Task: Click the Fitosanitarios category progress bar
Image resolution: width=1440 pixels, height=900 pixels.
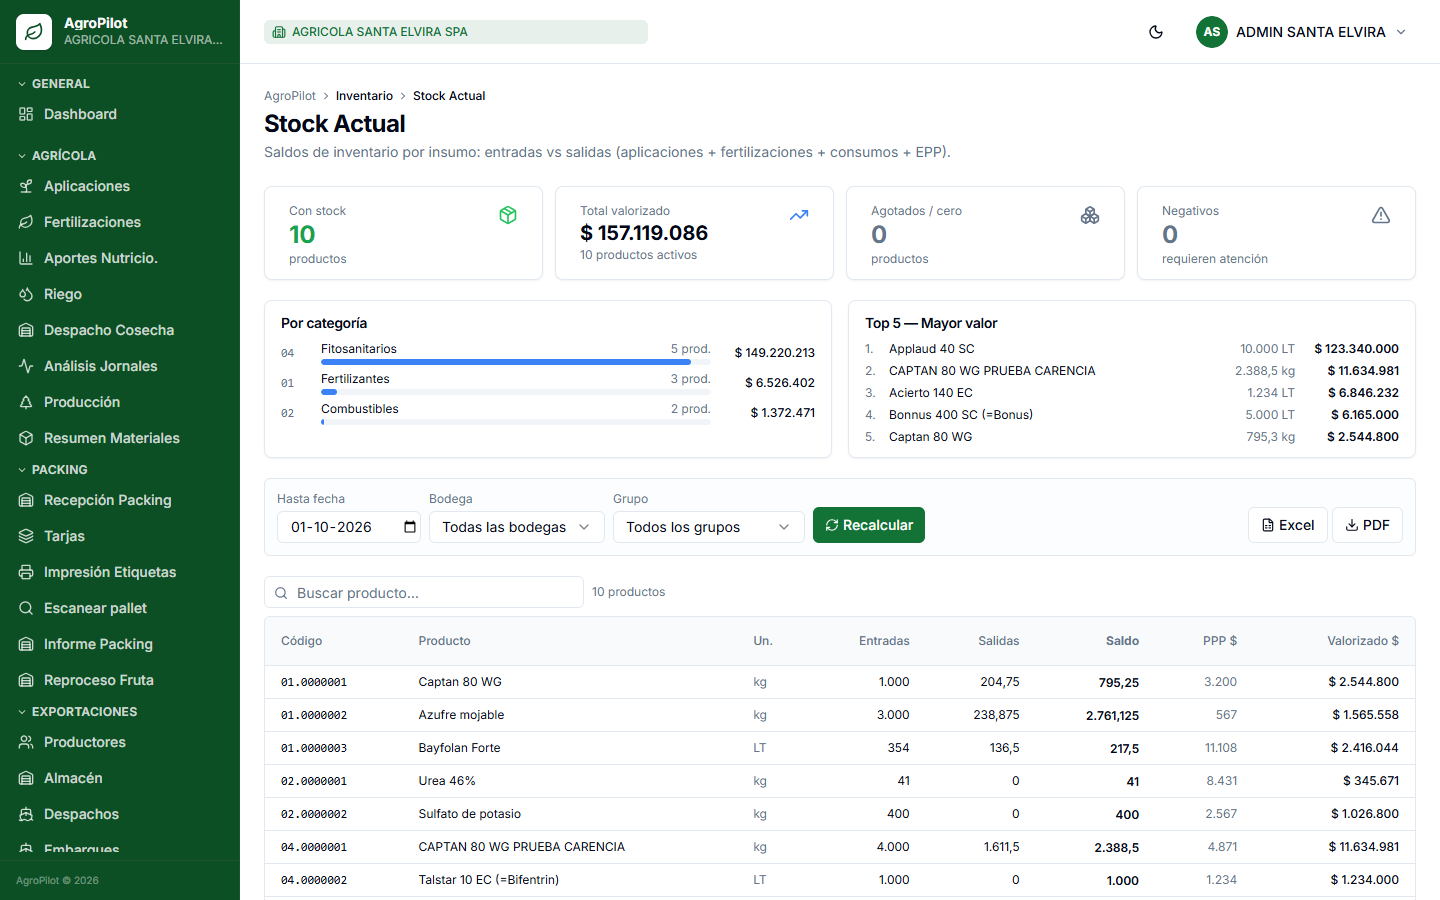Action: [x=516, y=362]
